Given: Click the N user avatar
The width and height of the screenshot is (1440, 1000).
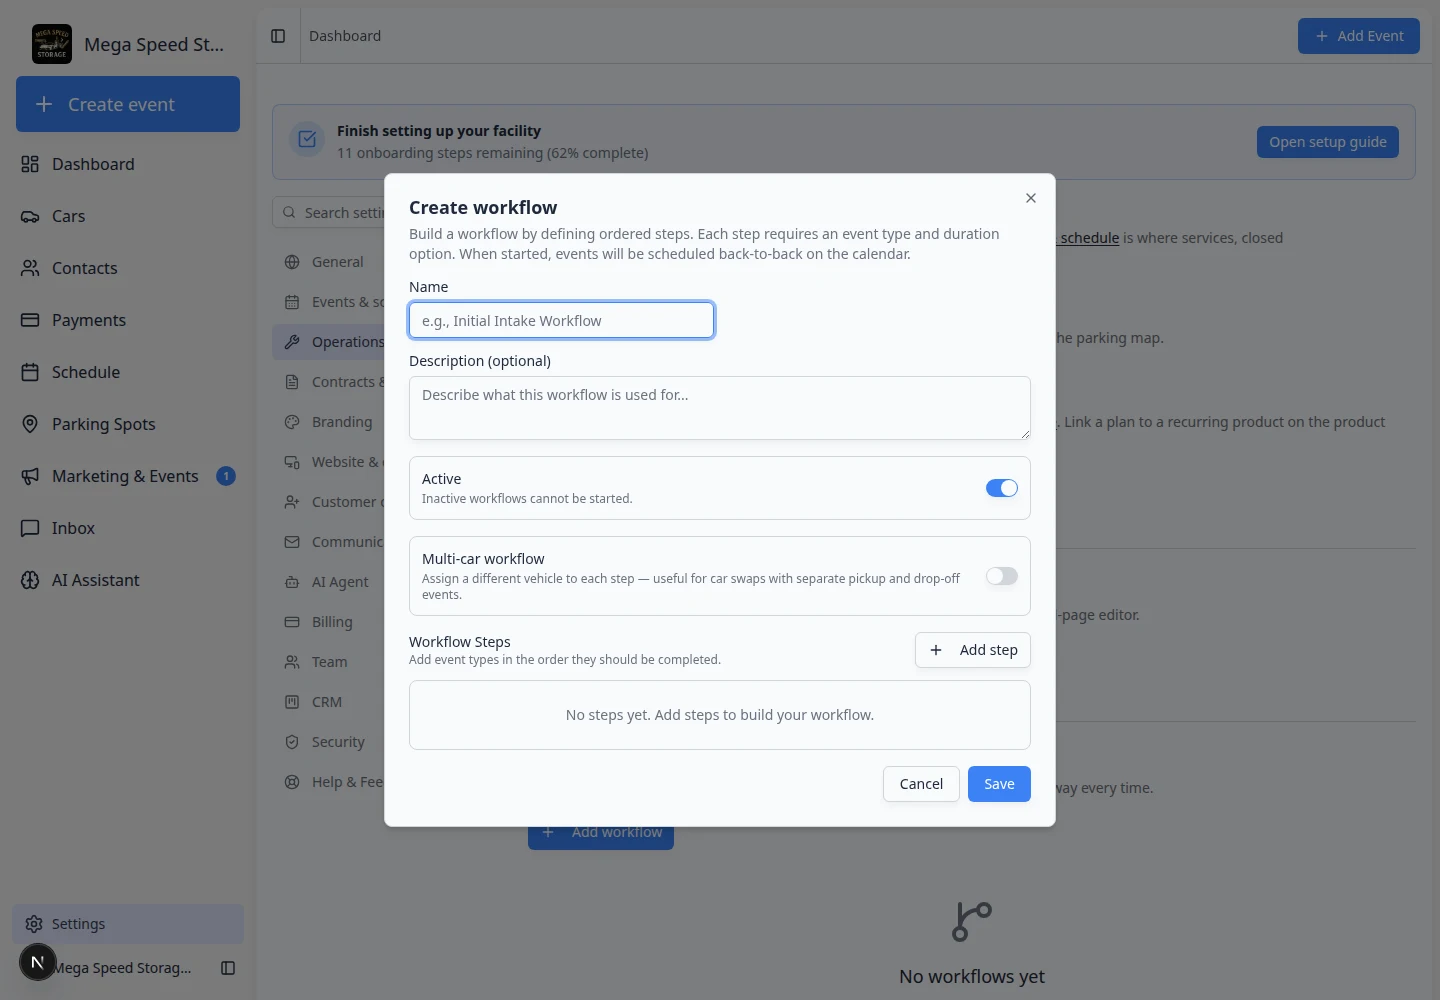Looking at the screenshot, I should pyautogui.click(x=38, y=963).
